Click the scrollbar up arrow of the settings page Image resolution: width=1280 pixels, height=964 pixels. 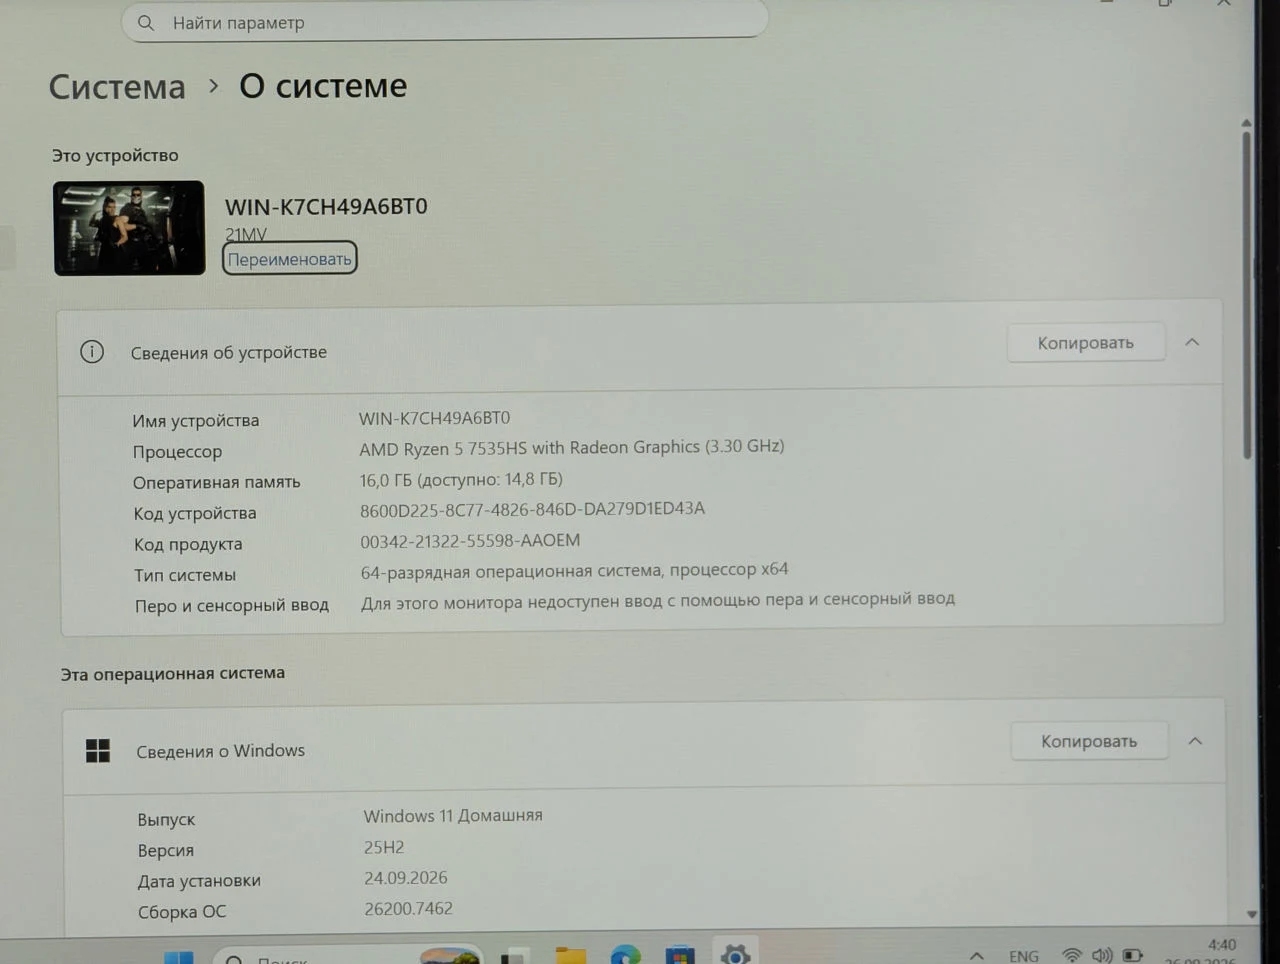(x=1246, y=123)
